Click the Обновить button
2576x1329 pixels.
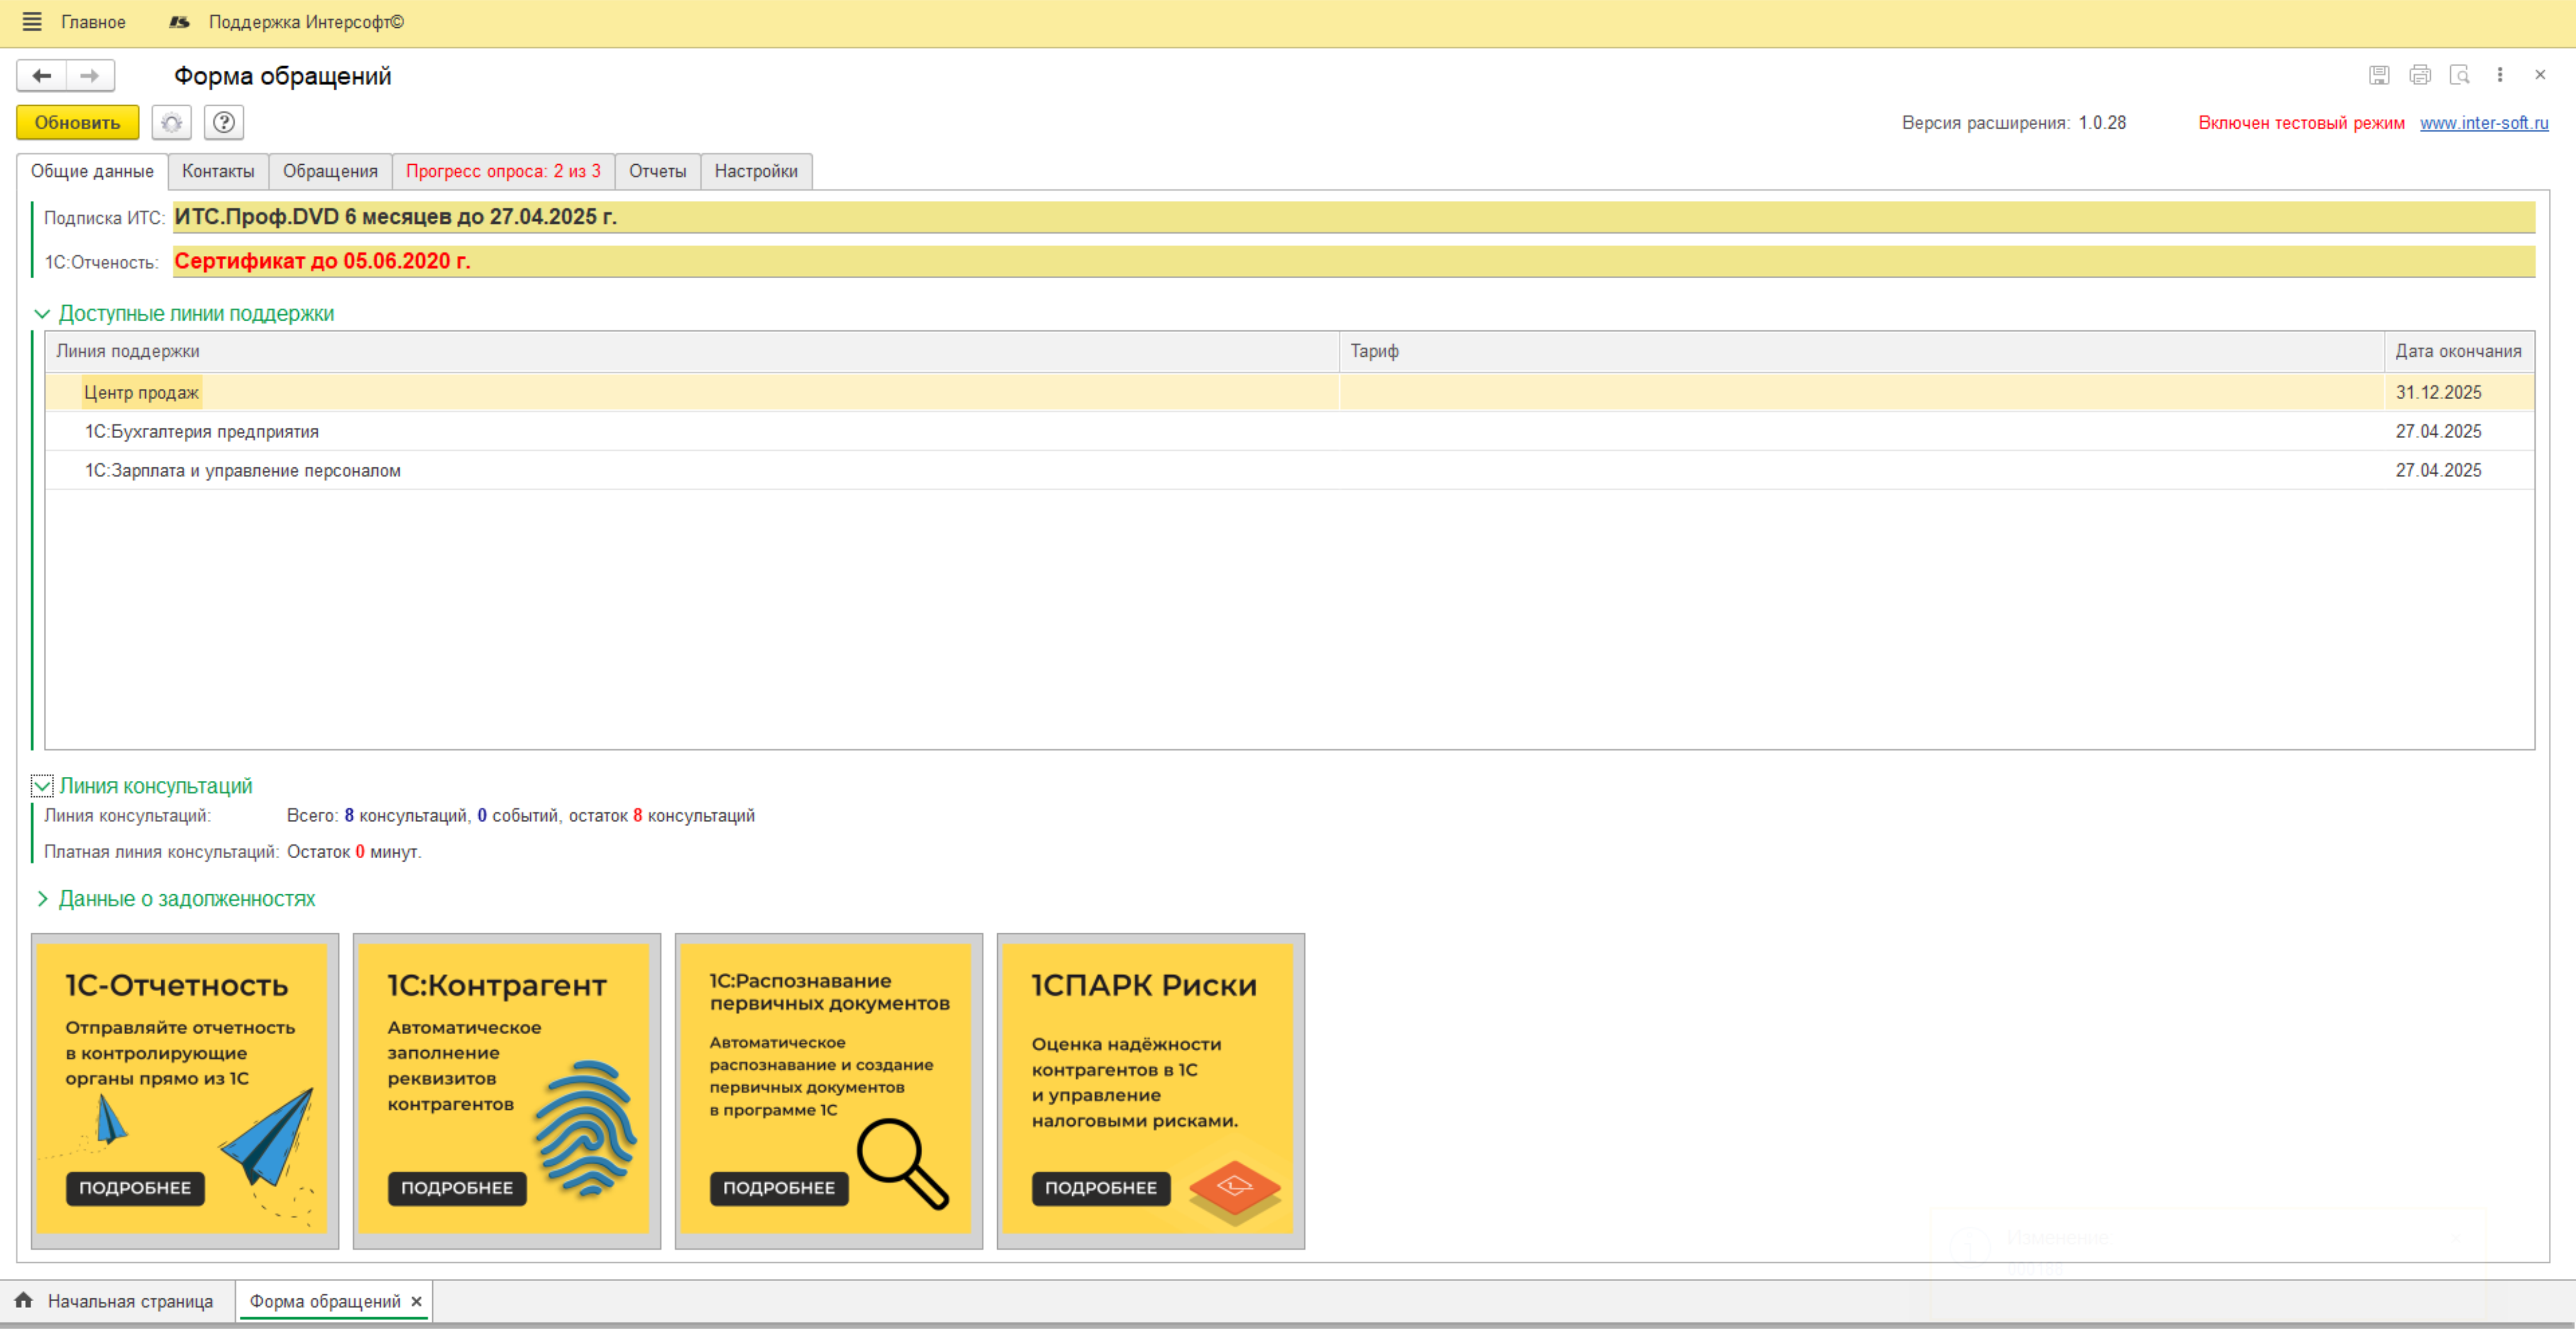coord(78,123)
